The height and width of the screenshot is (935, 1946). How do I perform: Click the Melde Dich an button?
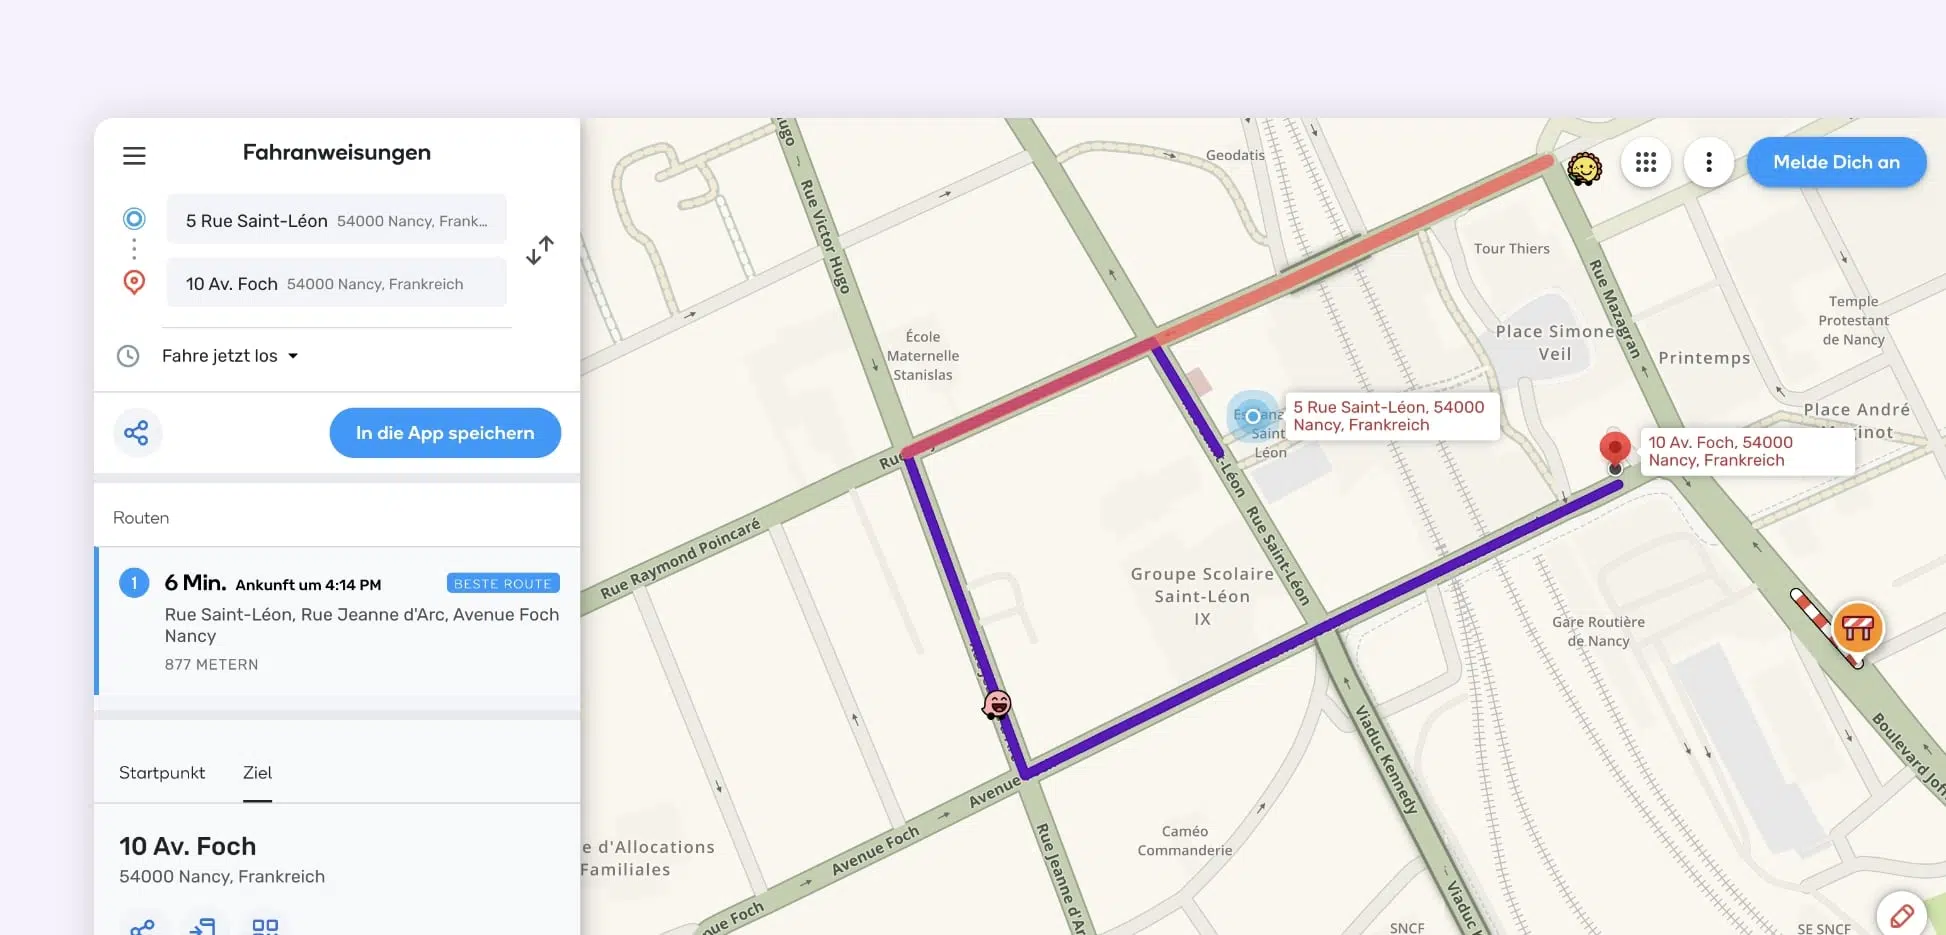(x=1836, y=162)
